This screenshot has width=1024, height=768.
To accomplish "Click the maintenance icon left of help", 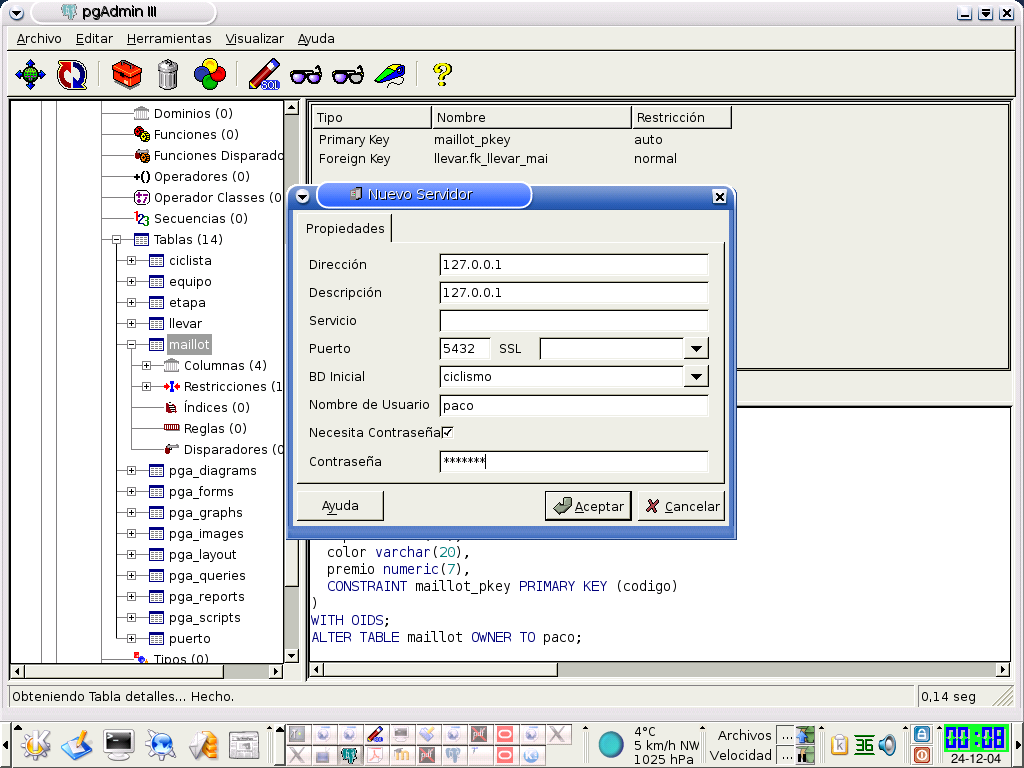I will (390, 74).
